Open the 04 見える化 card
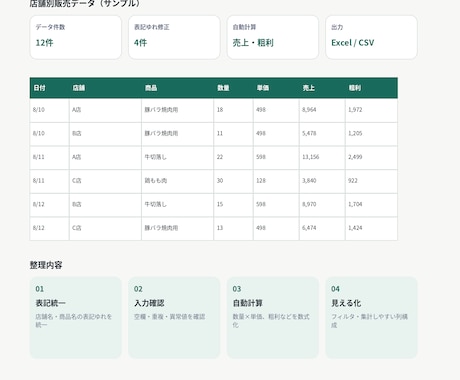 coord(371,317)
